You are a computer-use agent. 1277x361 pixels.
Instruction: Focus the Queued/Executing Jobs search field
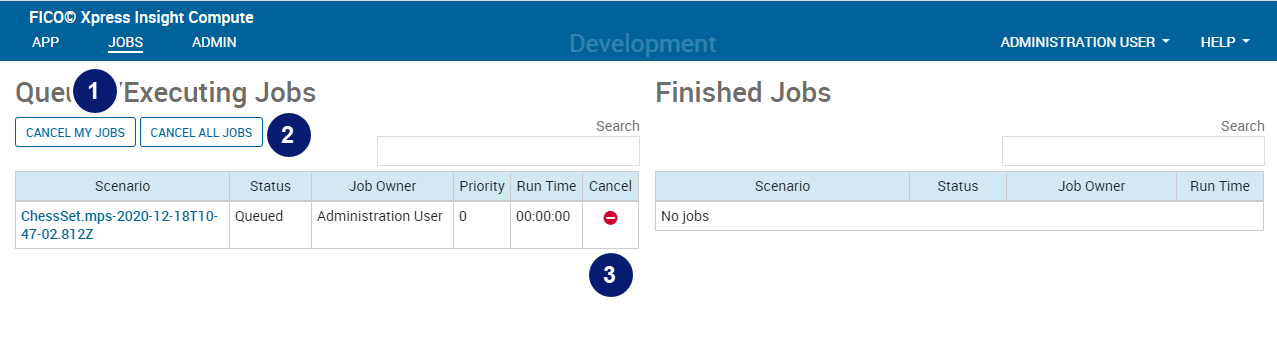(508, 151)
